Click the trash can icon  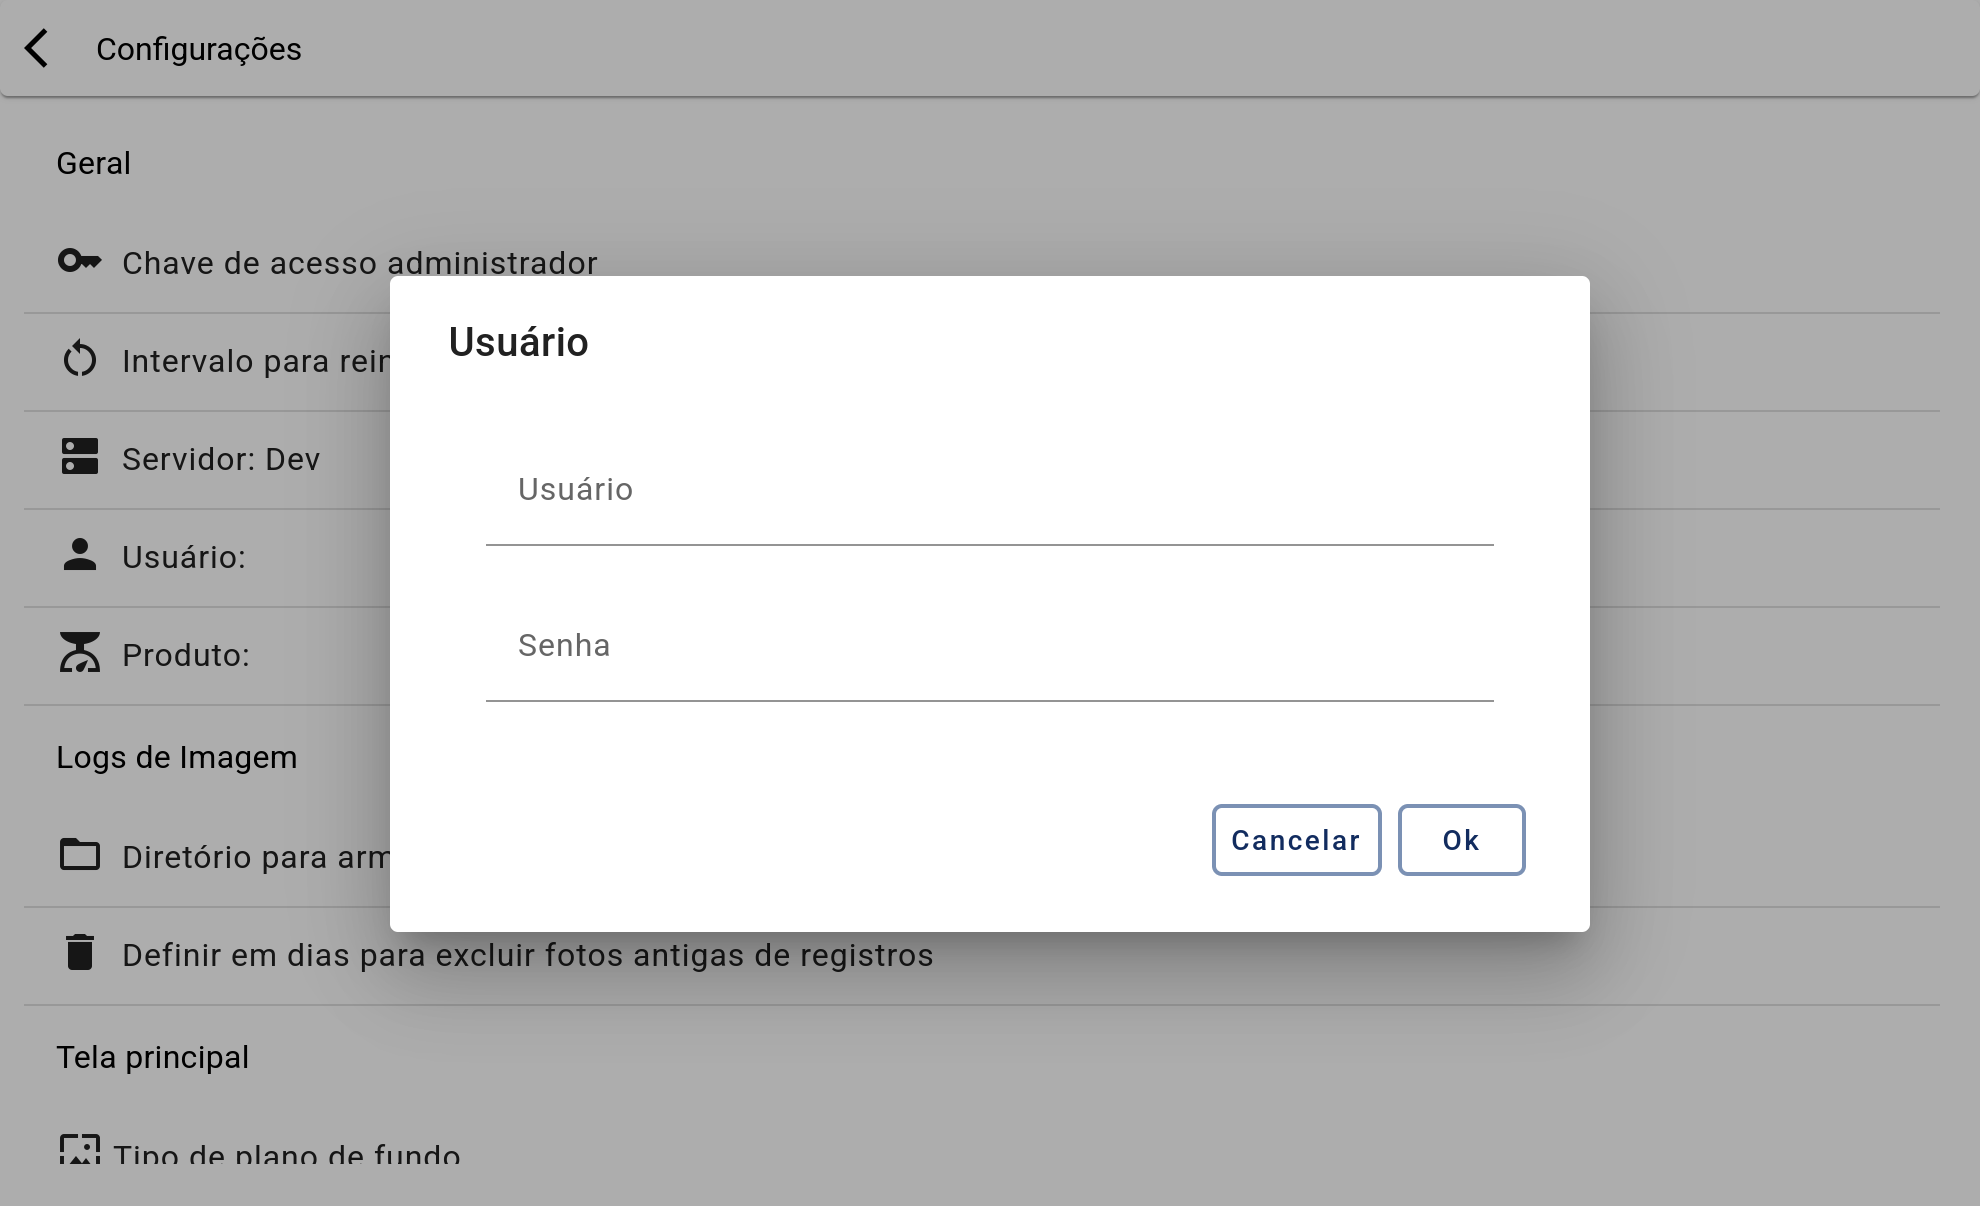80,952
